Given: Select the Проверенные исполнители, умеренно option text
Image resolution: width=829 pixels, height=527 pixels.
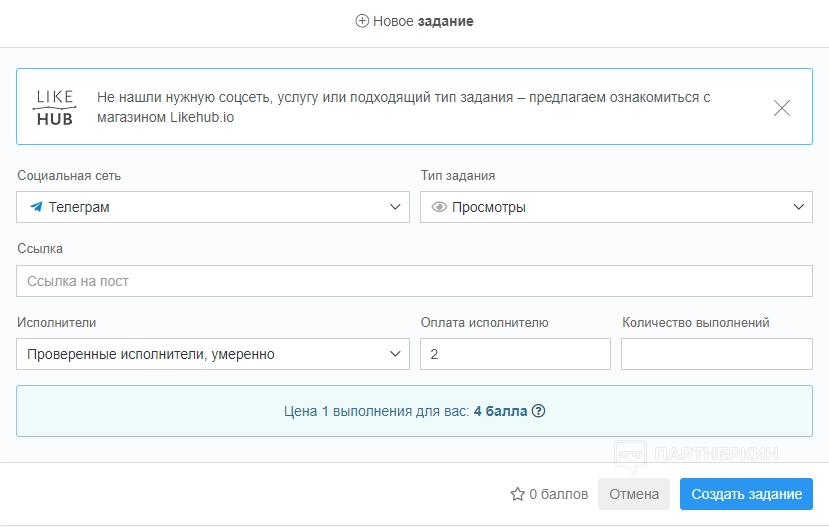Looking at the screenshot, I should (x=151, y=354).
